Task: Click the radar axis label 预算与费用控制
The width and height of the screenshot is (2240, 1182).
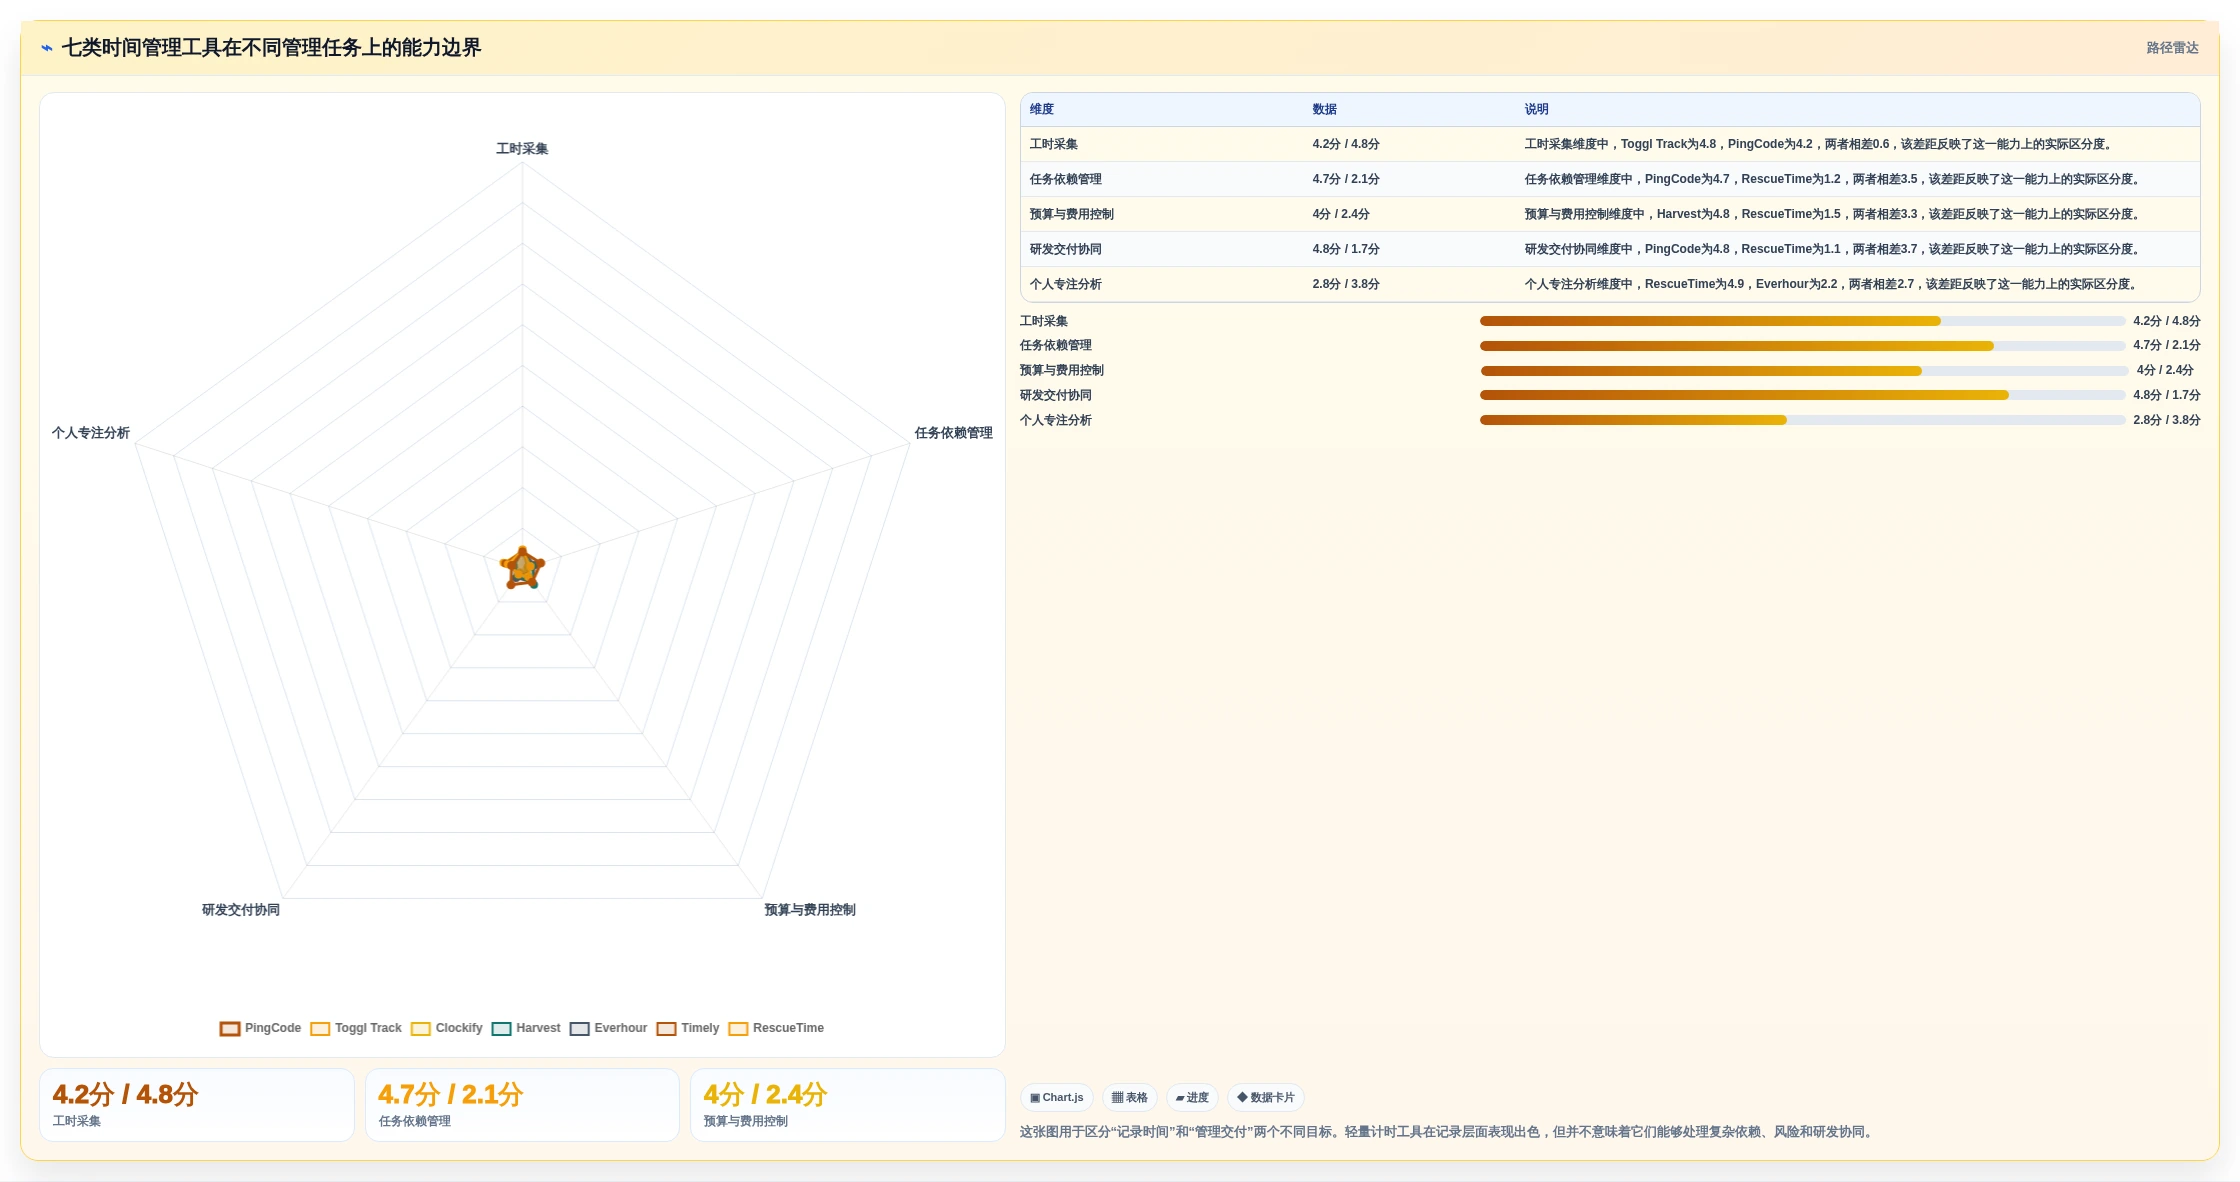Action: (x=810, y=910)
